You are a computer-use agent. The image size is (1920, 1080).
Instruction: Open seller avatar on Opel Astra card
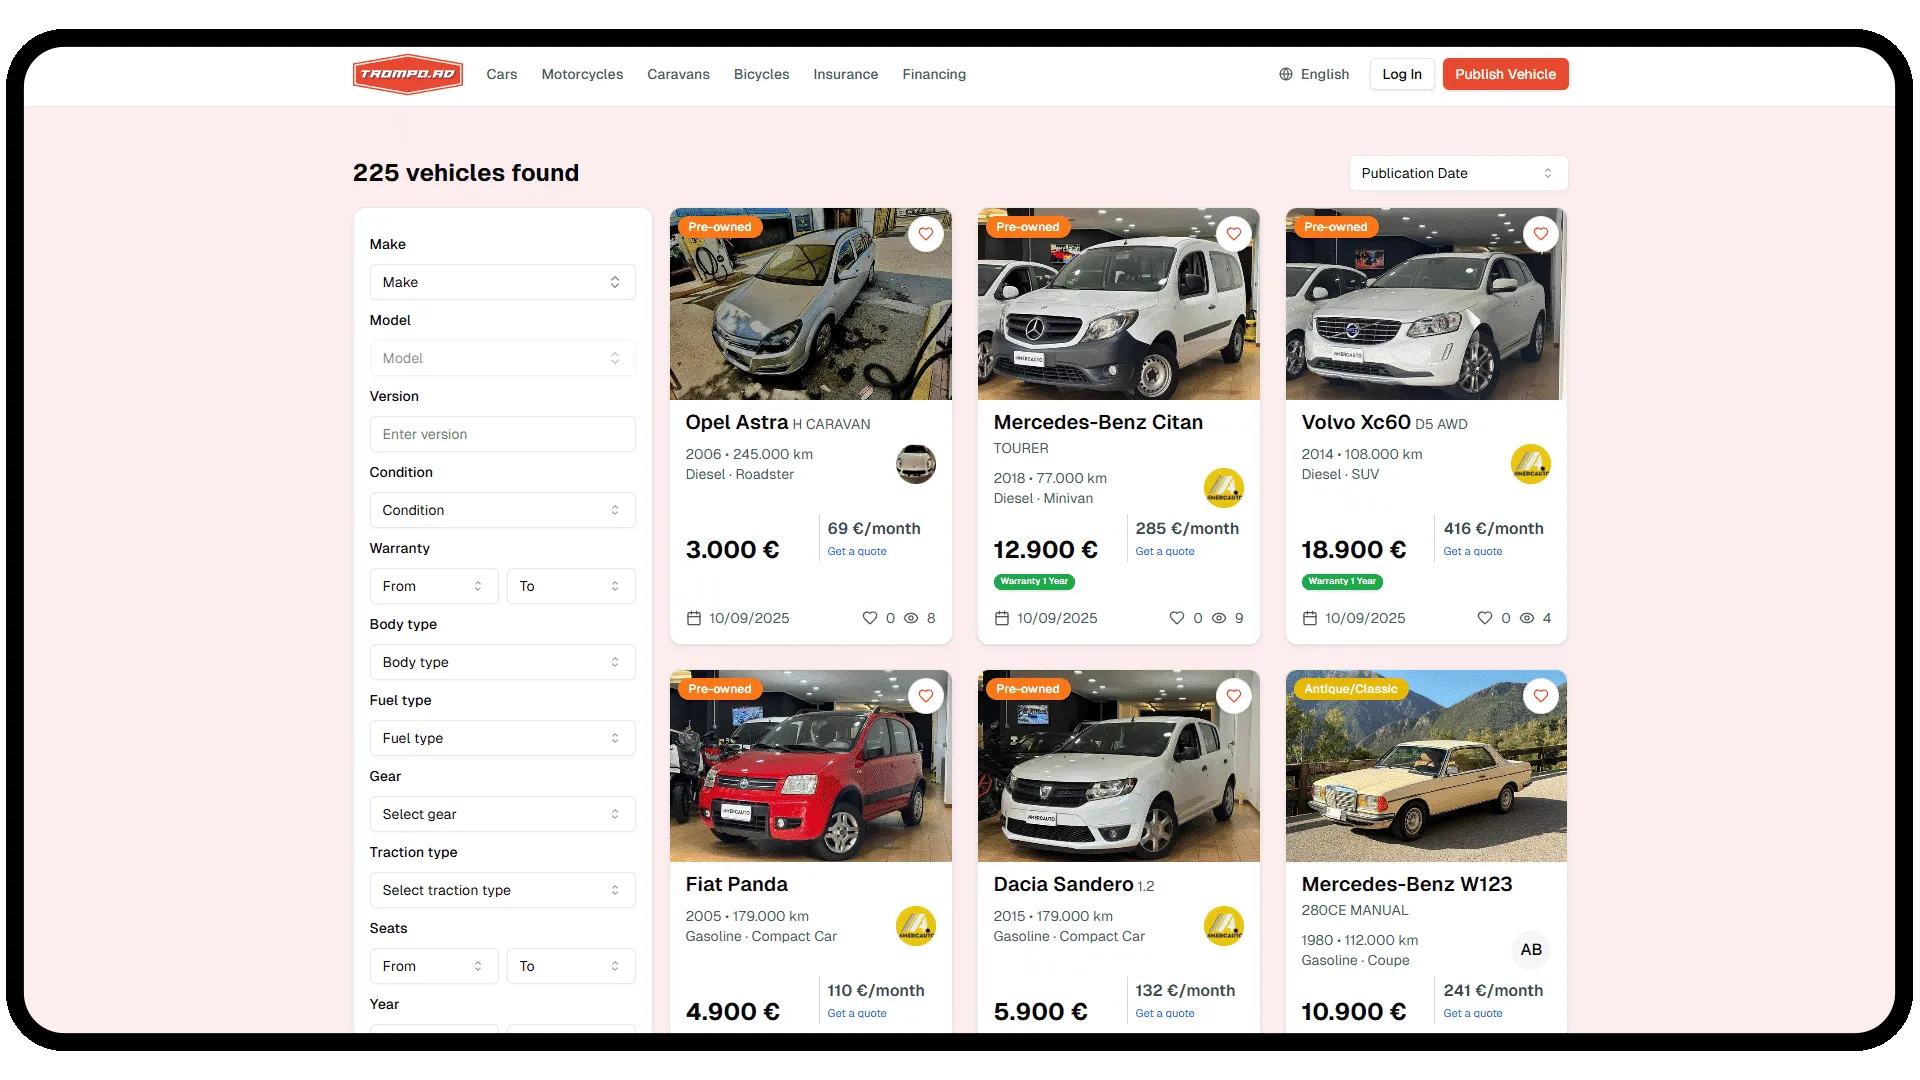916,464
